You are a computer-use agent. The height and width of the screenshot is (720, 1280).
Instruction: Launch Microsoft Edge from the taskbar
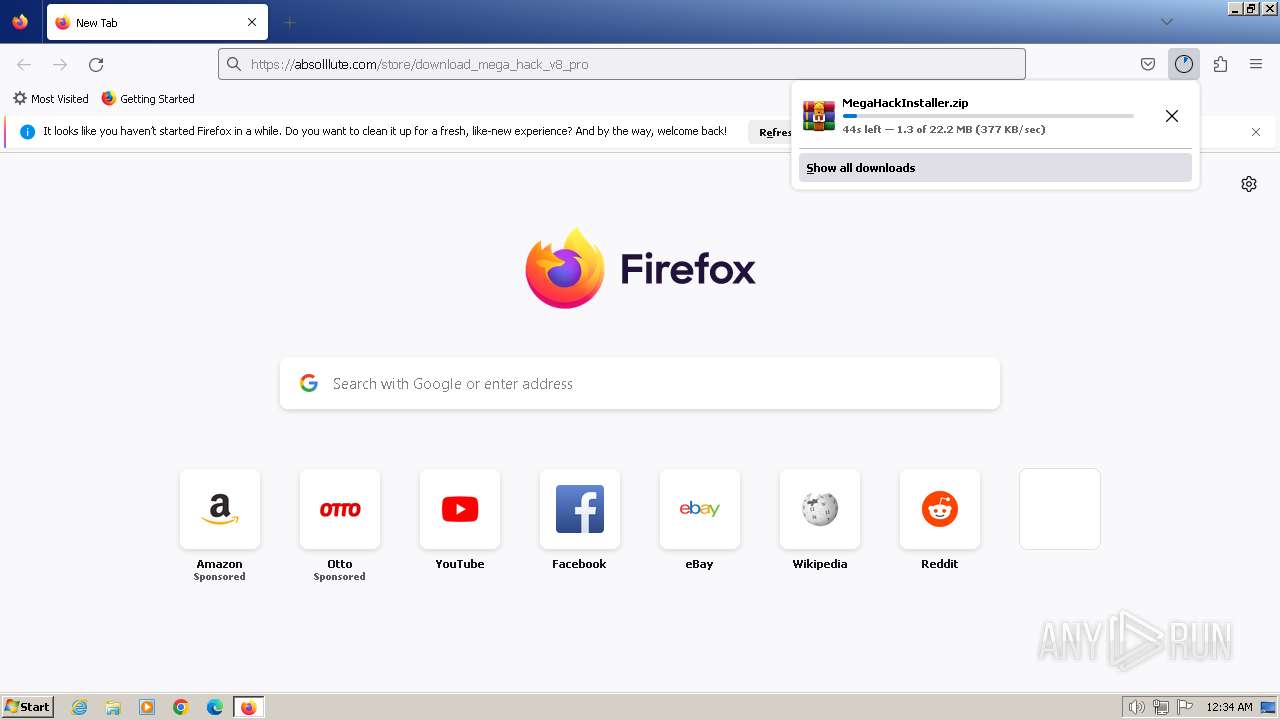215,707
